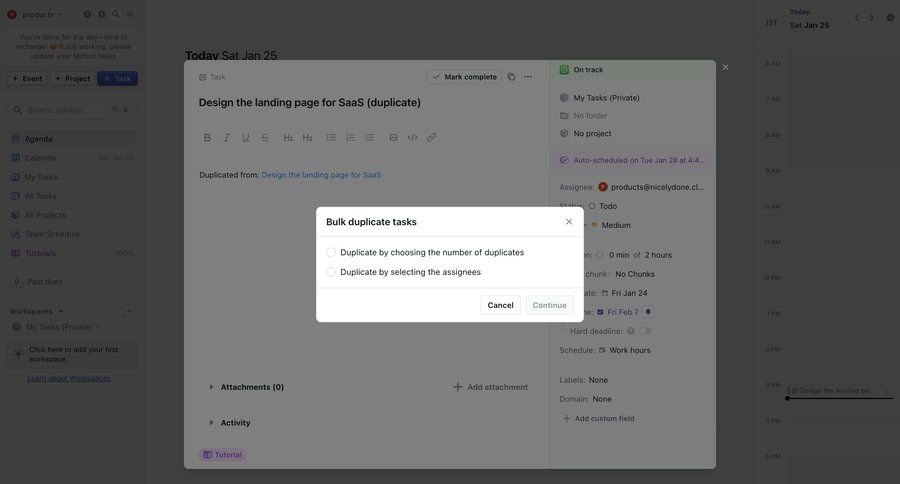This screenshot has width=900, height=484.
Task: Close the Bulk duplicate tasks dialog
Action: coord(569,222)
